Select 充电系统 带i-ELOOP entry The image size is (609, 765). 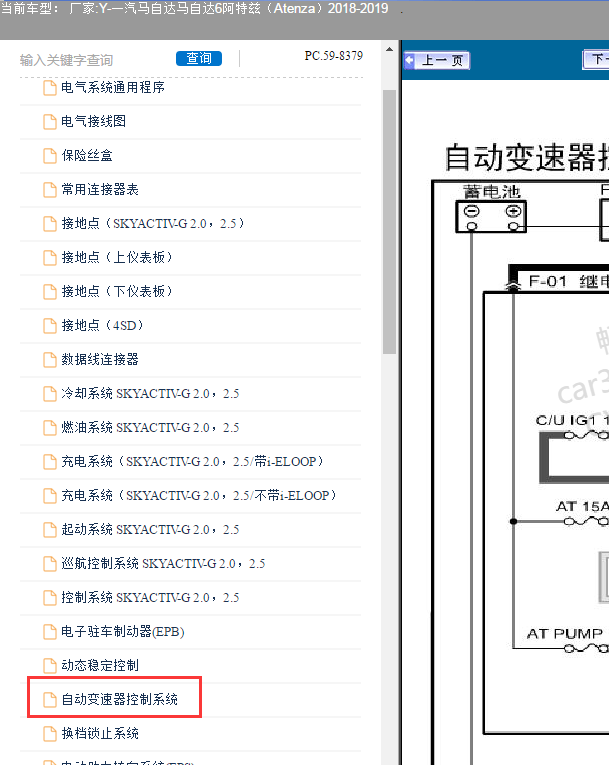[x=192, y=462]
